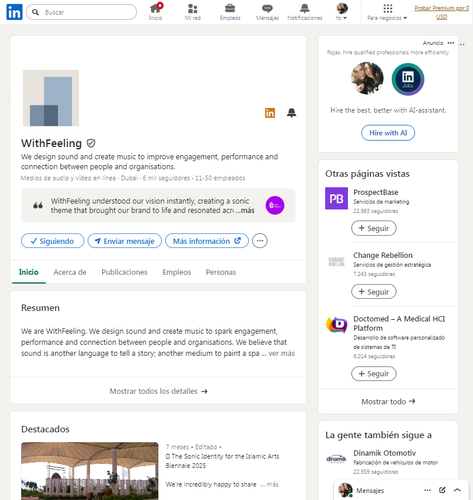Open Notificaciones bell in navbar
Viewport: 473px width, 500px height.
[x=305, y=12]
